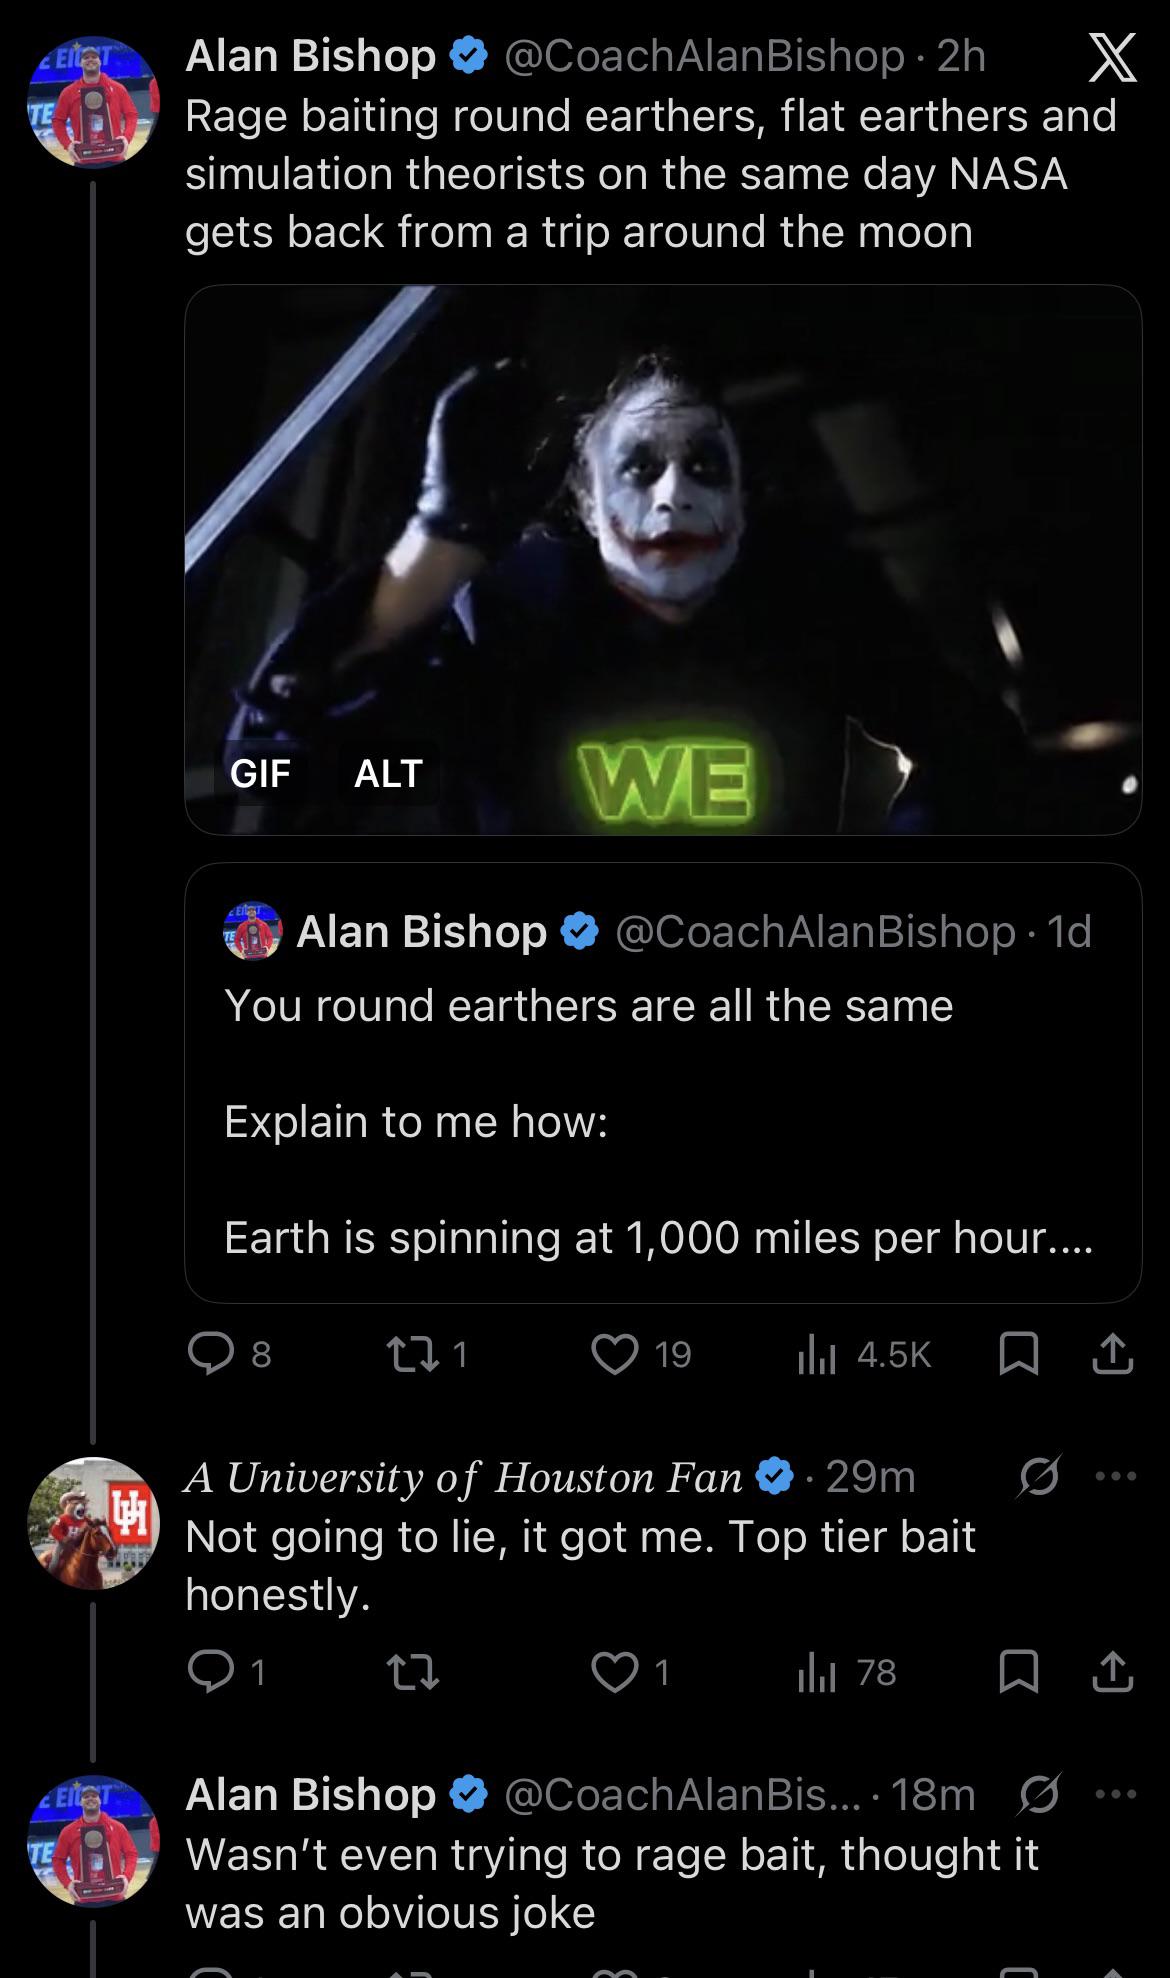This screenshot has width=1170, height=1978.
Task: Click the Grok icon on Houston Fan reply
Action: [x=1038, y=1476]
